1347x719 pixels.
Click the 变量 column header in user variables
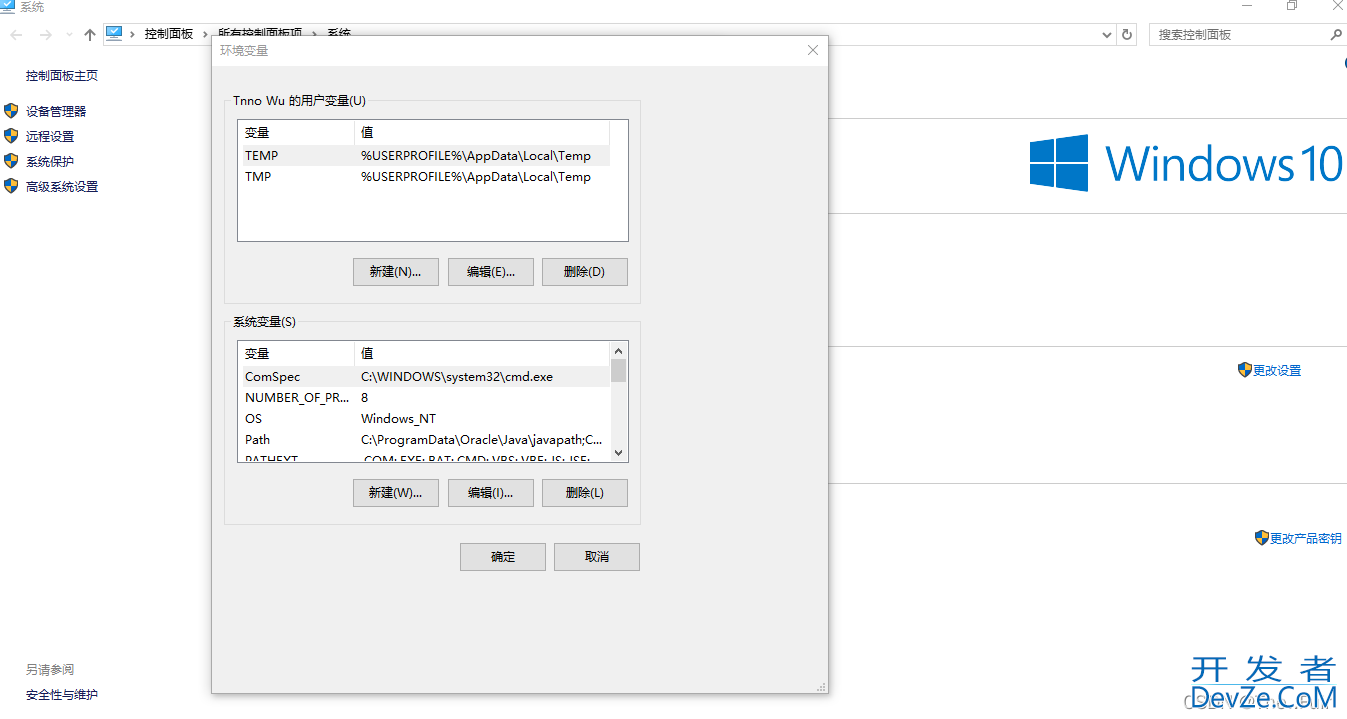(x=296, y=133)
